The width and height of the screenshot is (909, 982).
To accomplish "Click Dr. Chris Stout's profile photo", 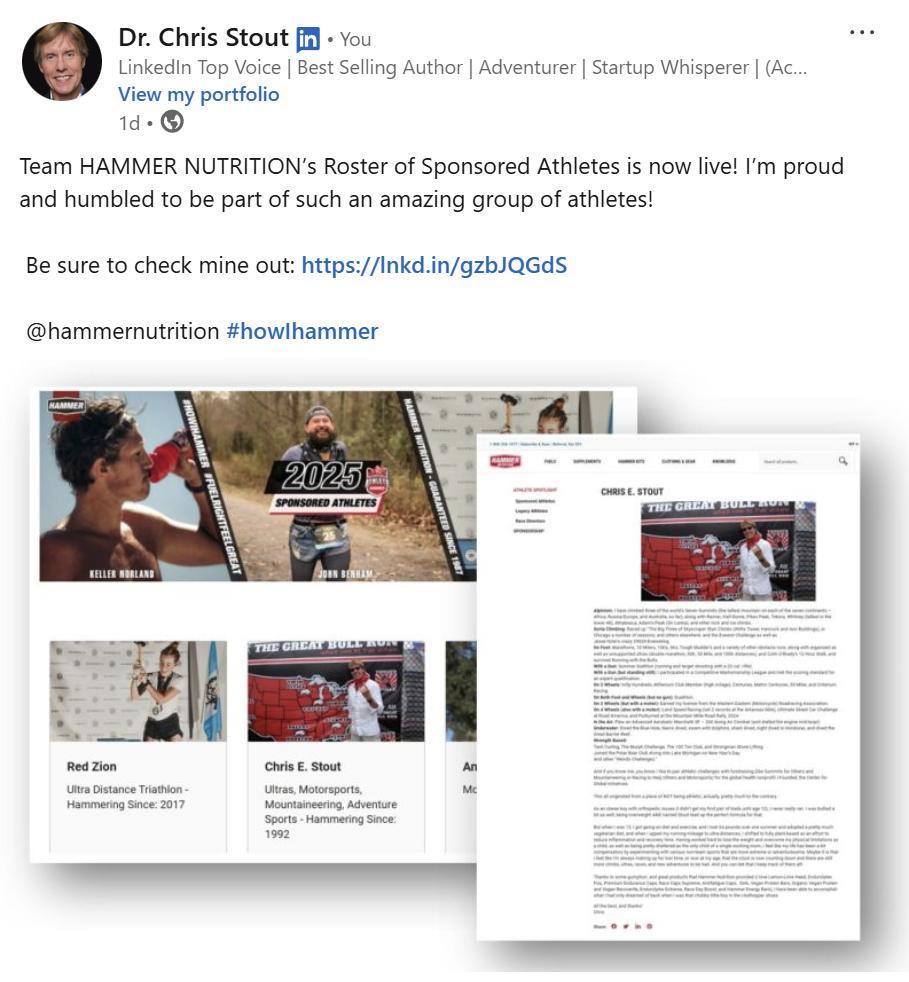I will click(62, 61).
